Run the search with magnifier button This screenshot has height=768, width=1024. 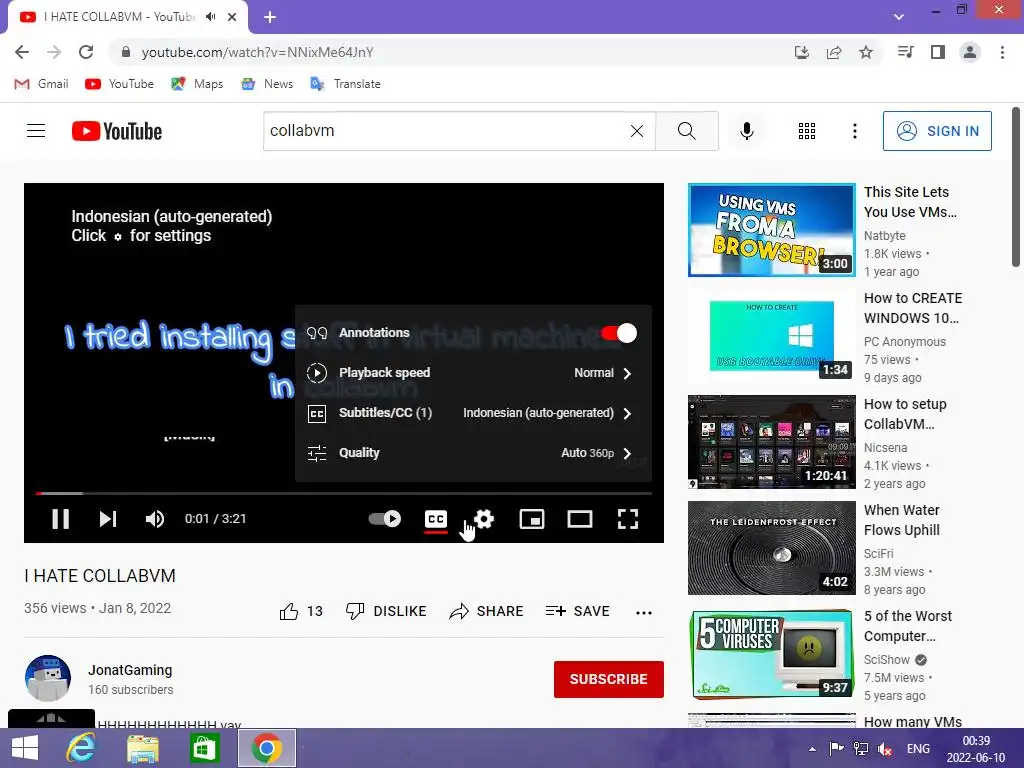(686, 131)
